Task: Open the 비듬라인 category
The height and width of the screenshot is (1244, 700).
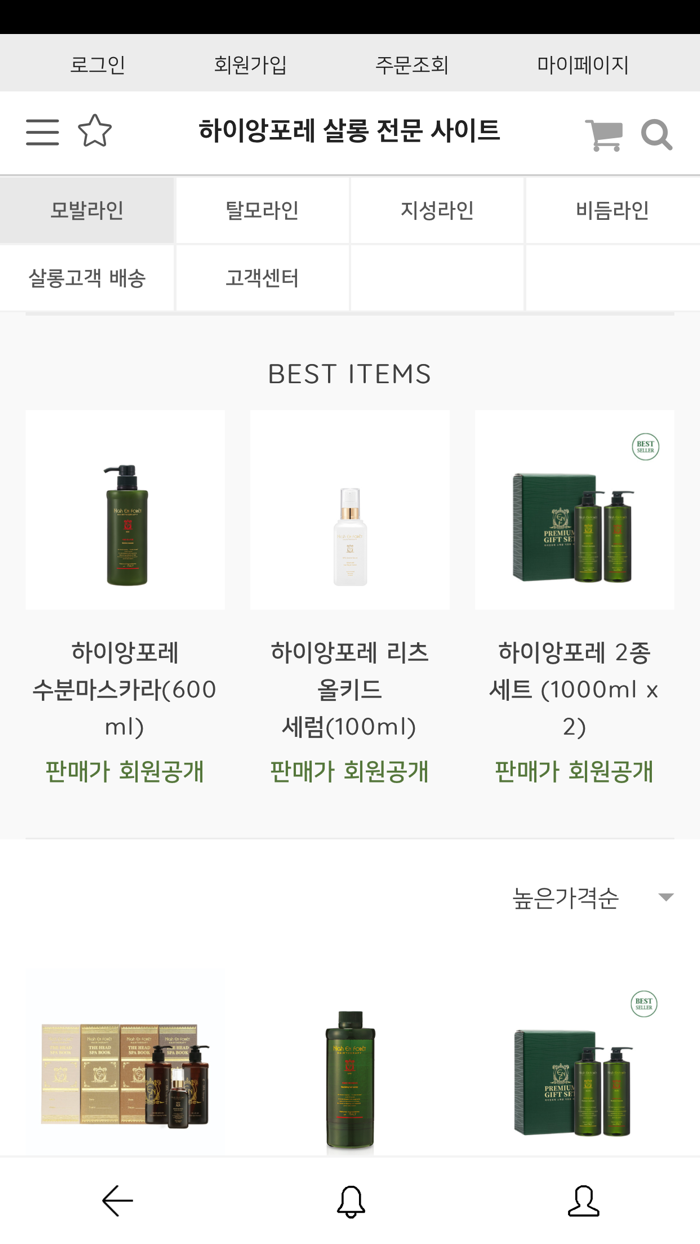Action: coord(612,209)
